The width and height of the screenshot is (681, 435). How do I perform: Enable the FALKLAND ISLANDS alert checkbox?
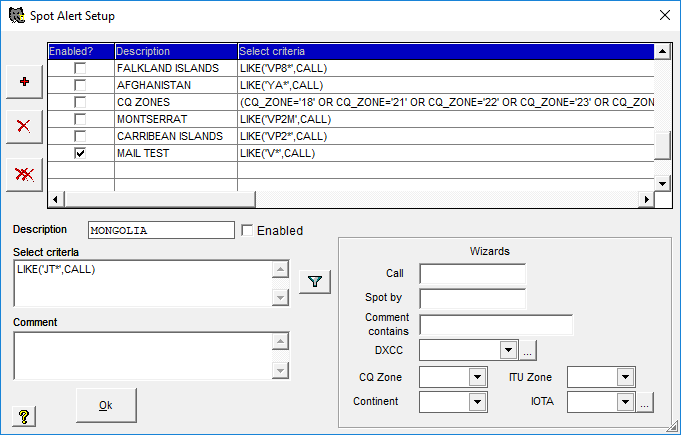tap(80, 68)
